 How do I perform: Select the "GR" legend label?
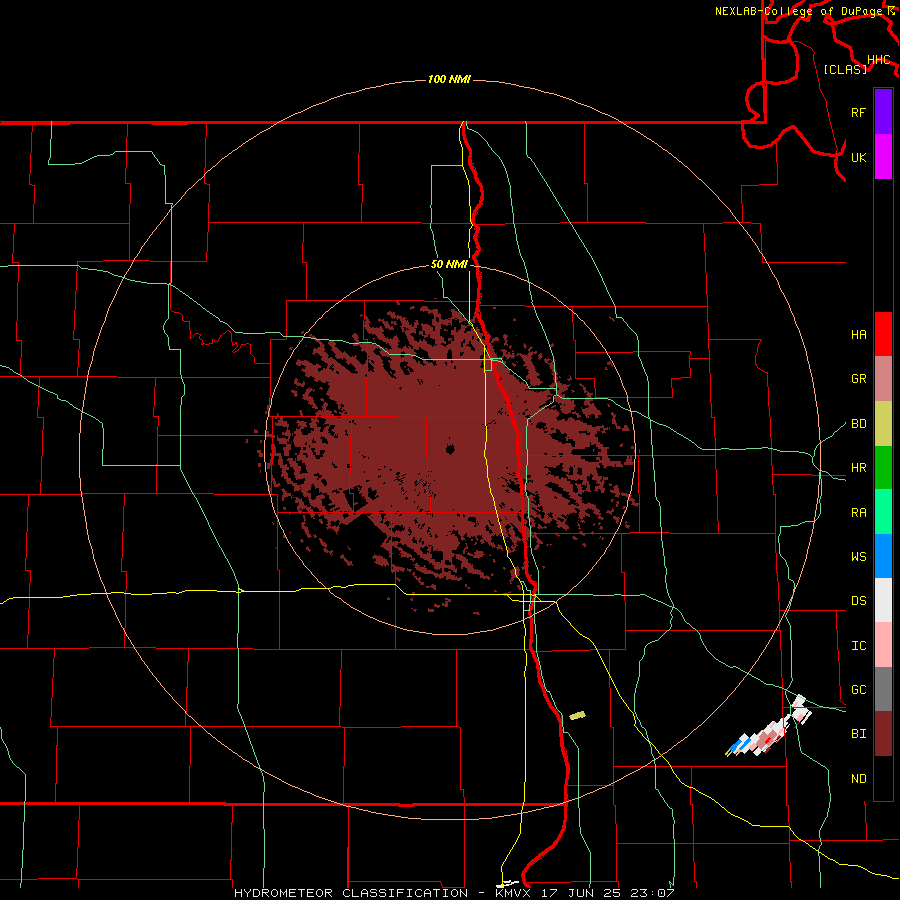(x=858, y=379)
